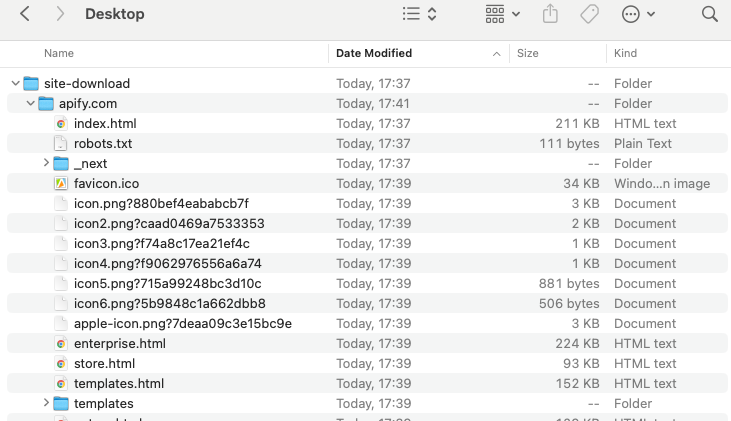
Task: Click the icon4.png?f9062976556a6a74 document icon
Action: pos(61,263)
